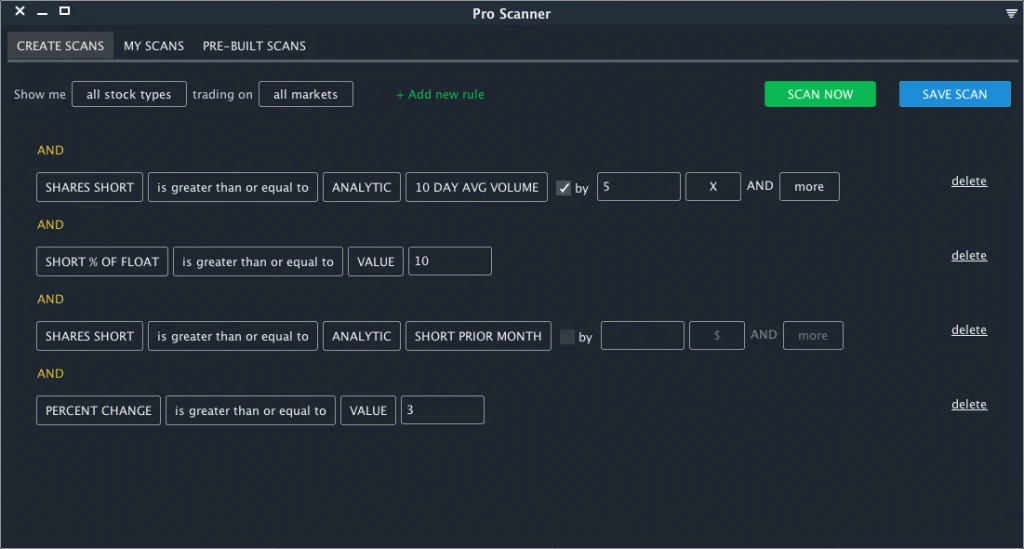Delete the 10 DAY AVG VOLUME rule
Screen dimensions: 1024x549
click(969, 181)
